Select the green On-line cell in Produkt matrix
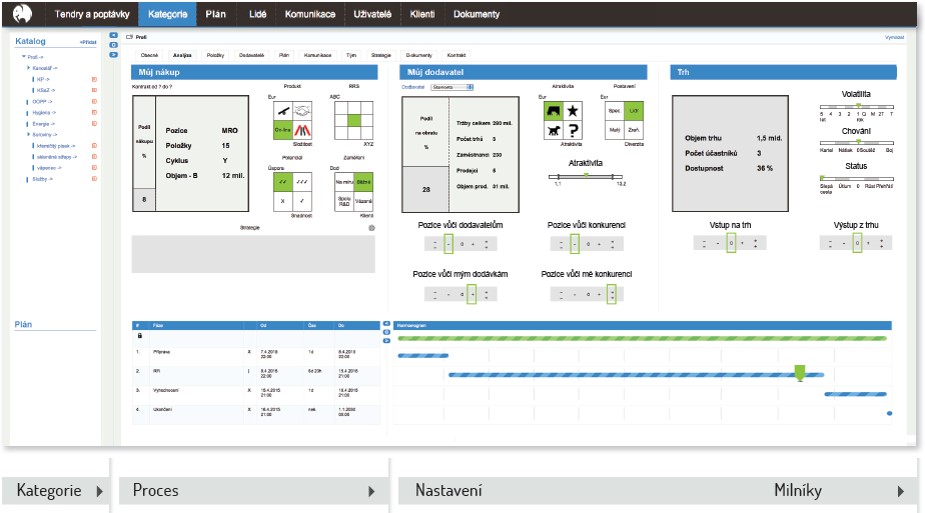This screenshot has height=513, width=925. 283,130
